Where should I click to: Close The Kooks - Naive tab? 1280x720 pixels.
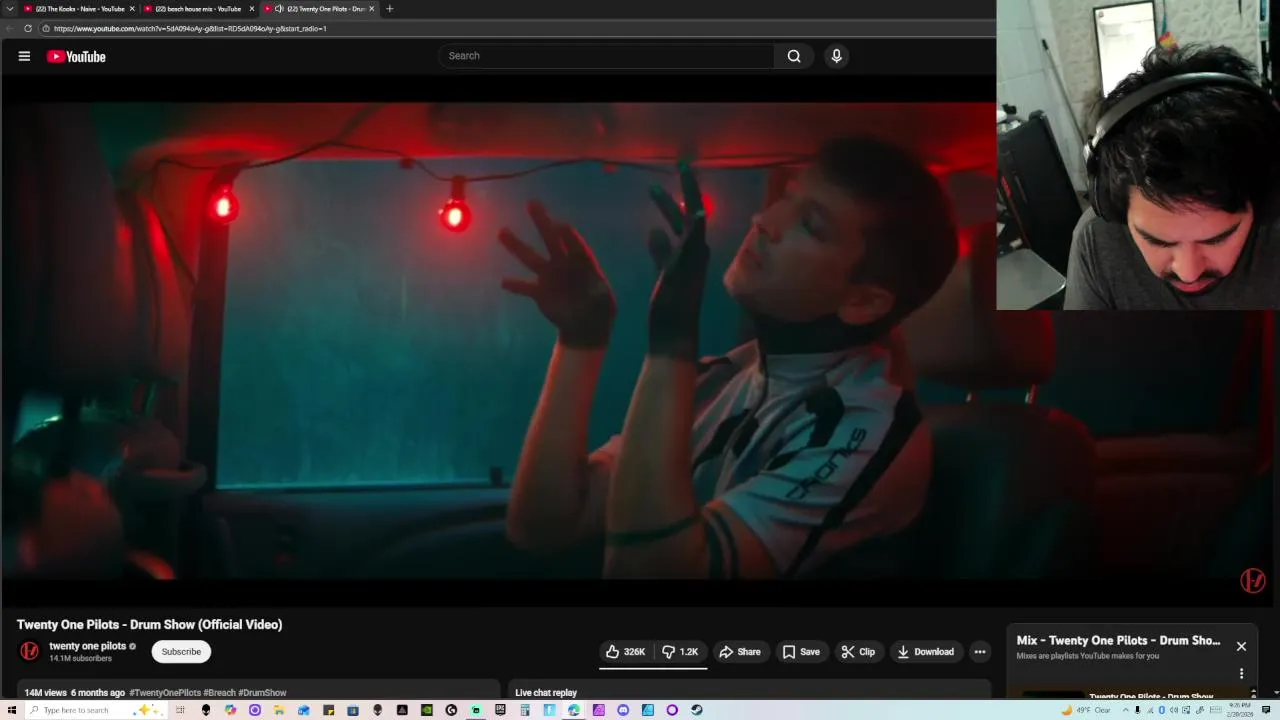pyautogui.click(x=133, y=9)
